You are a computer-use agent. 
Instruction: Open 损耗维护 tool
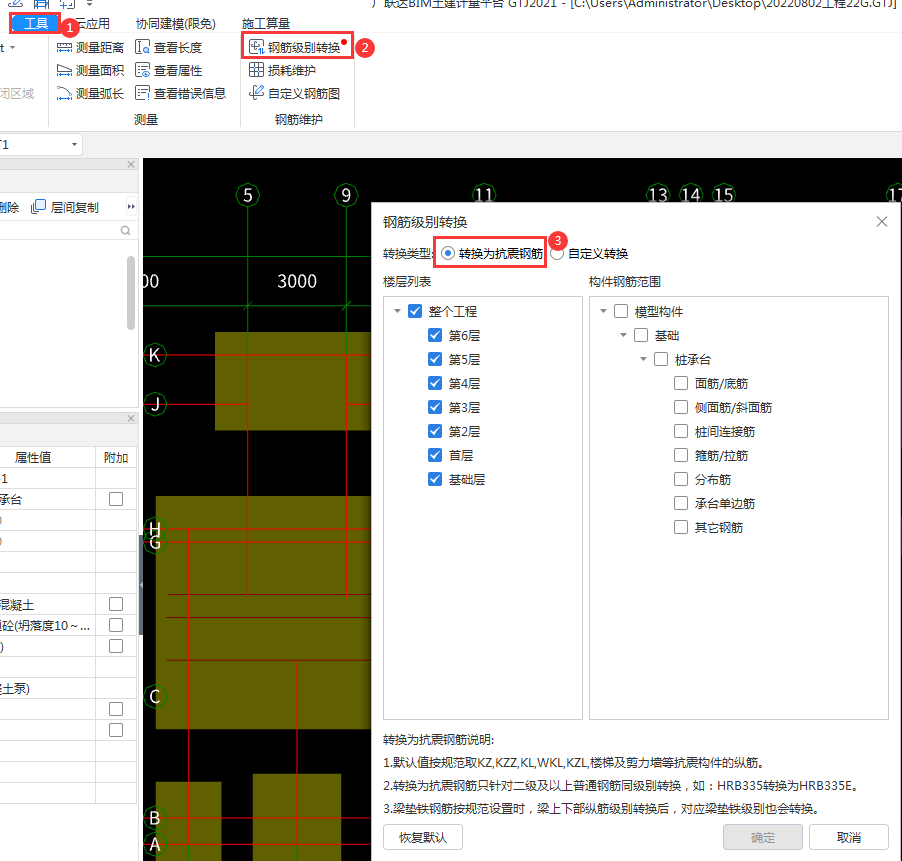[x=282, y=71]
